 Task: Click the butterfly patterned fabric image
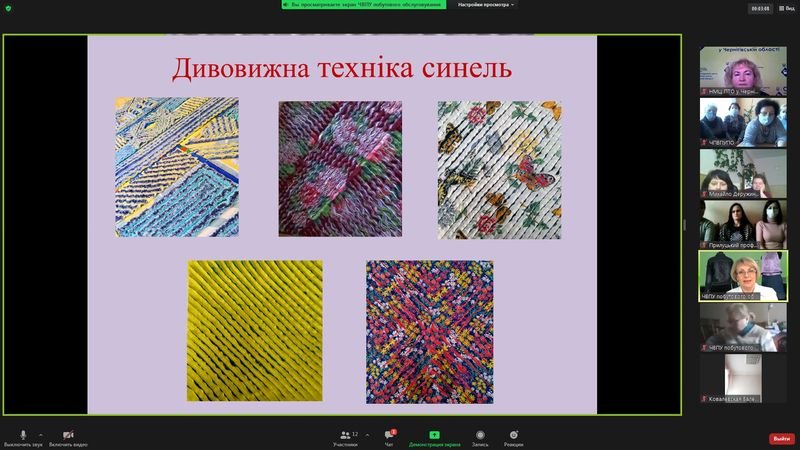point(498,169)
